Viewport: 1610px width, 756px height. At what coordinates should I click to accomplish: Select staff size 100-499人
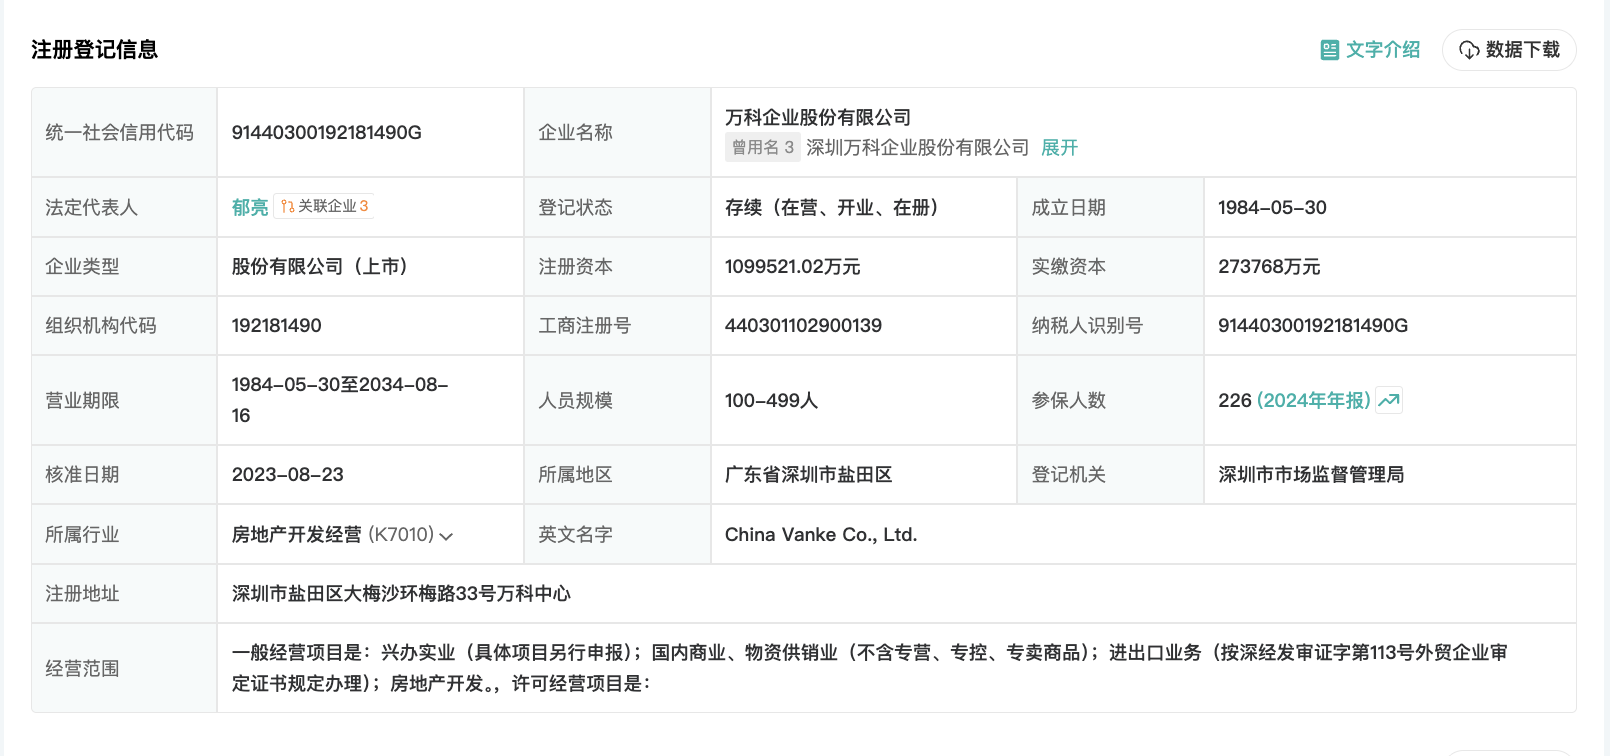(771, 400)
